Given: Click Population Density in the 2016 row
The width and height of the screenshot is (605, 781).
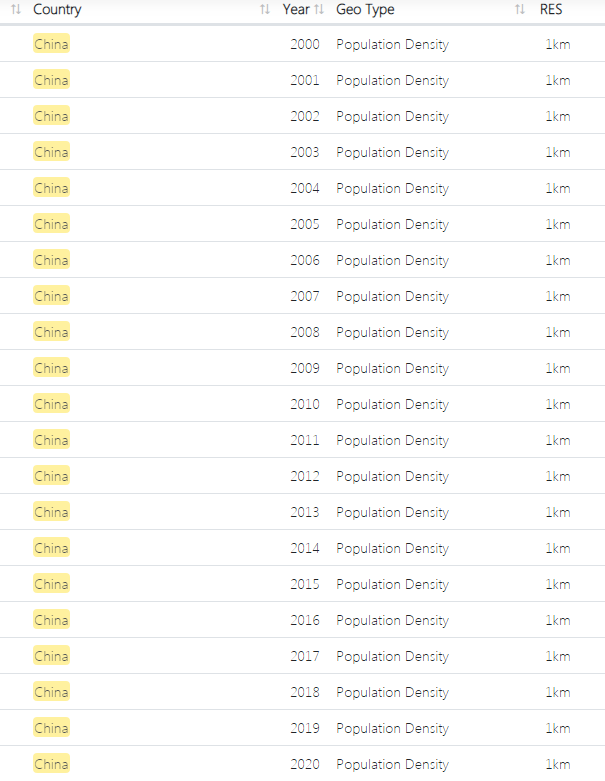Looking at the screenshot, I should click(392, 621).
